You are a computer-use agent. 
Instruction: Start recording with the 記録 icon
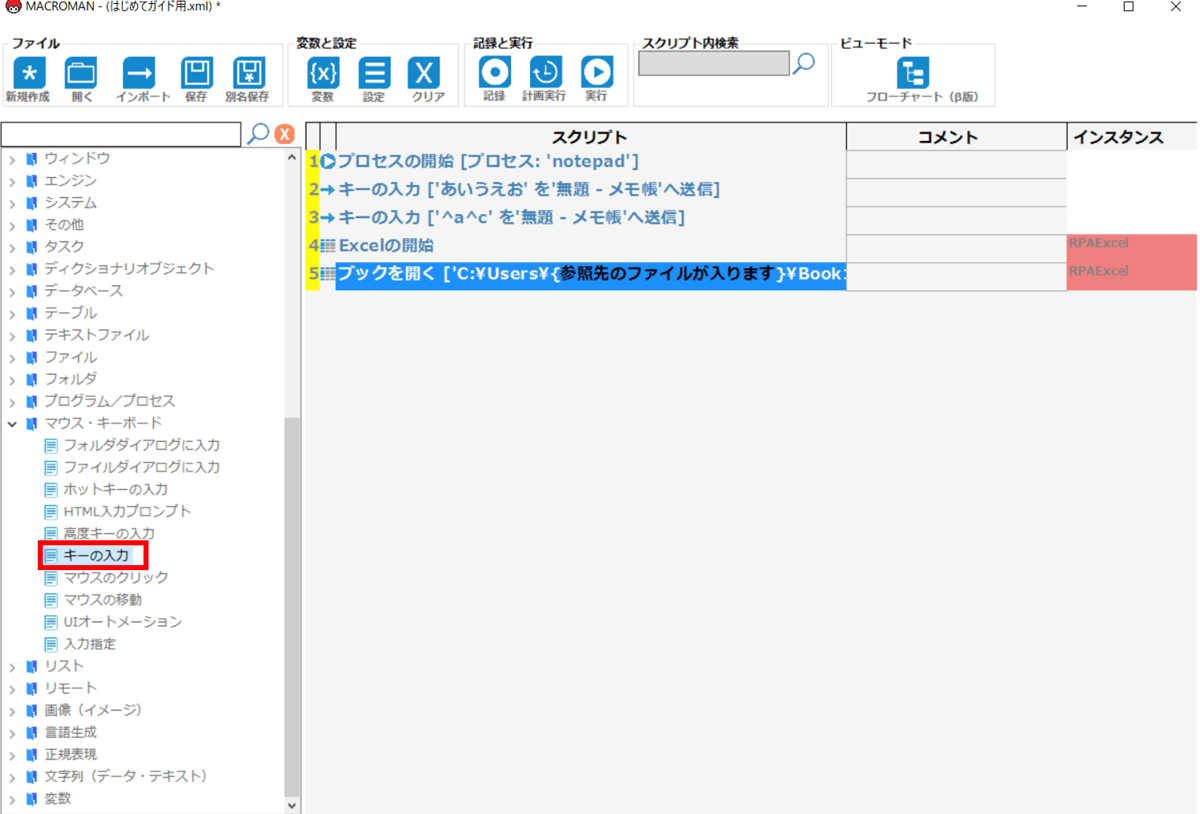[495, 72]
